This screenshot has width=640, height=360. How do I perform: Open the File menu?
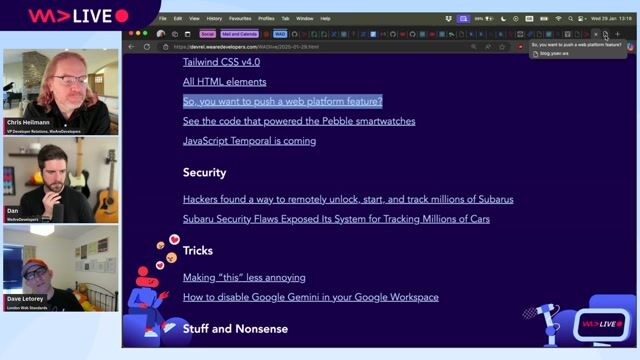[x=162, y=19]
